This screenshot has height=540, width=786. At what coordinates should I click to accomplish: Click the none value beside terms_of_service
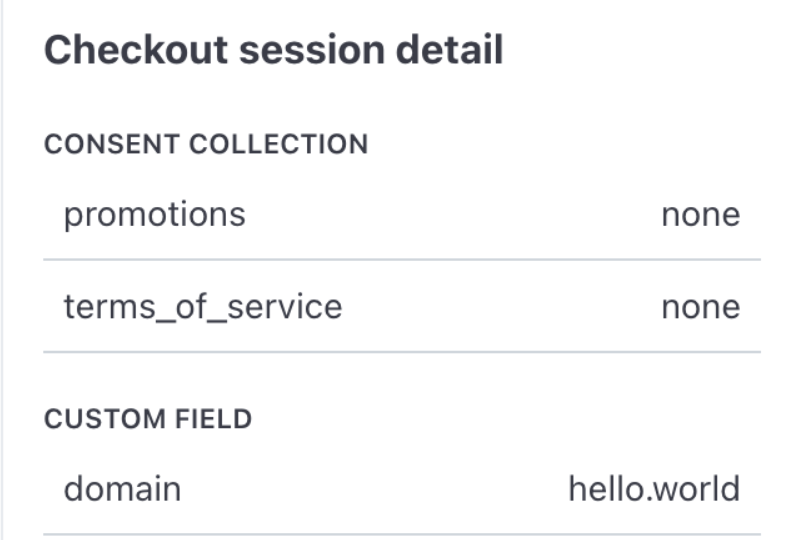(700, 306)
